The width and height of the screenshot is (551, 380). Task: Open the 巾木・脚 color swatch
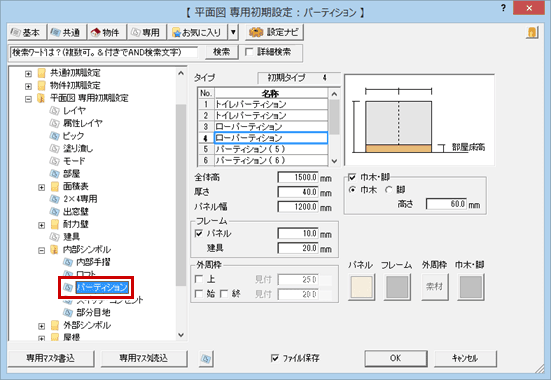pos(471,287)
